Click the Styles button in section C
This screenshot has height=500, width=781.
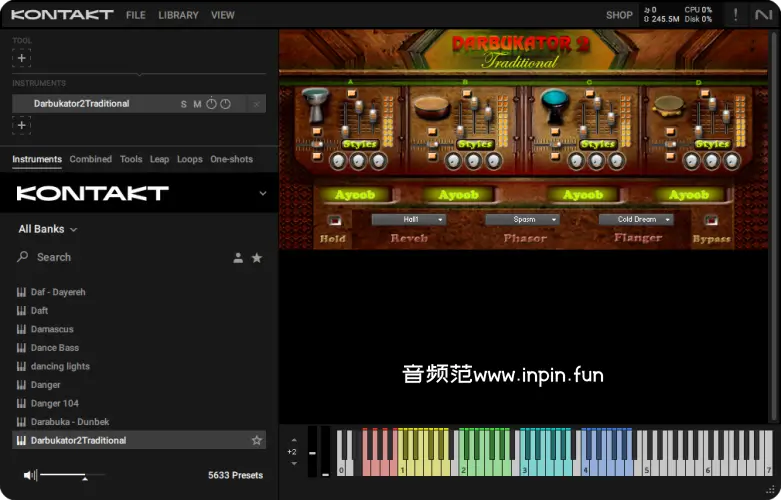coord(598,144)
